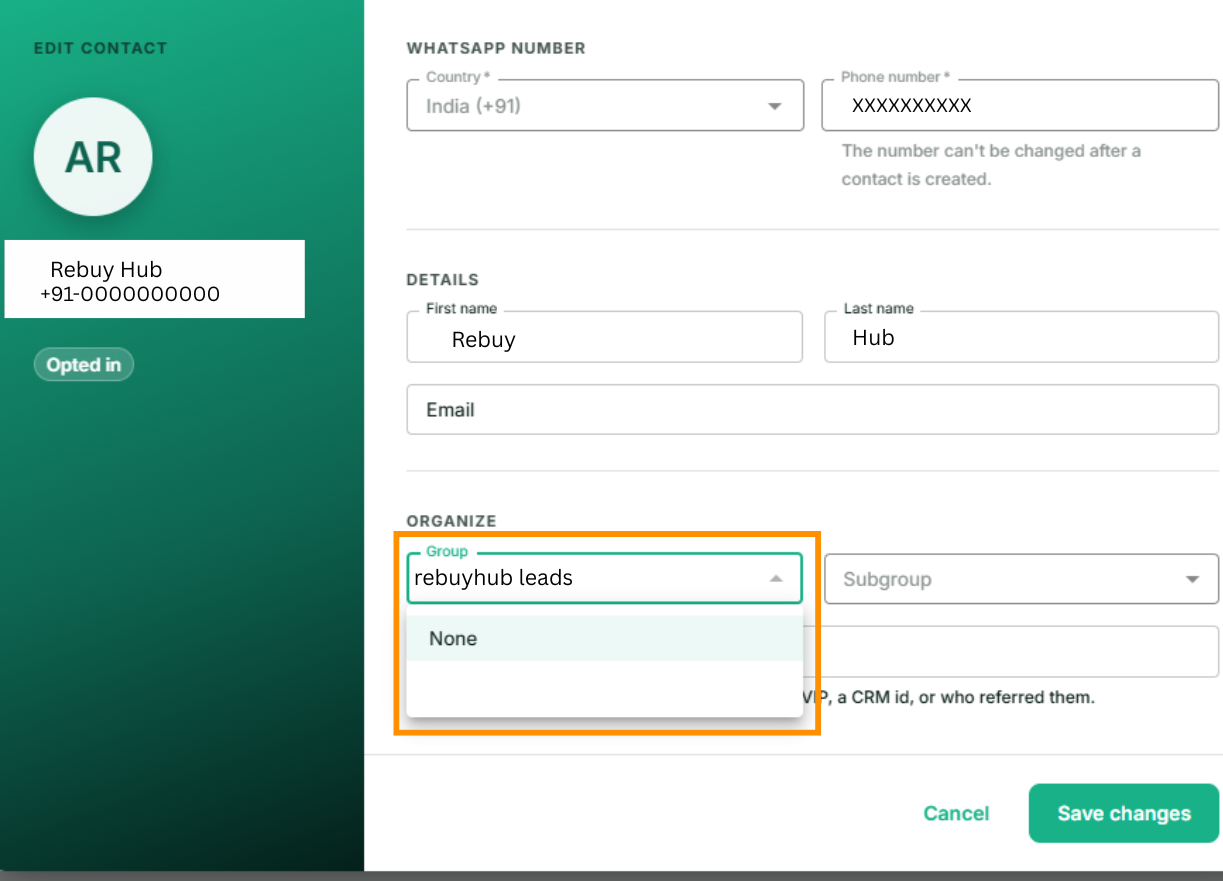
Task: Click the EDIT CONTACT heading
Action: [100, 48]
